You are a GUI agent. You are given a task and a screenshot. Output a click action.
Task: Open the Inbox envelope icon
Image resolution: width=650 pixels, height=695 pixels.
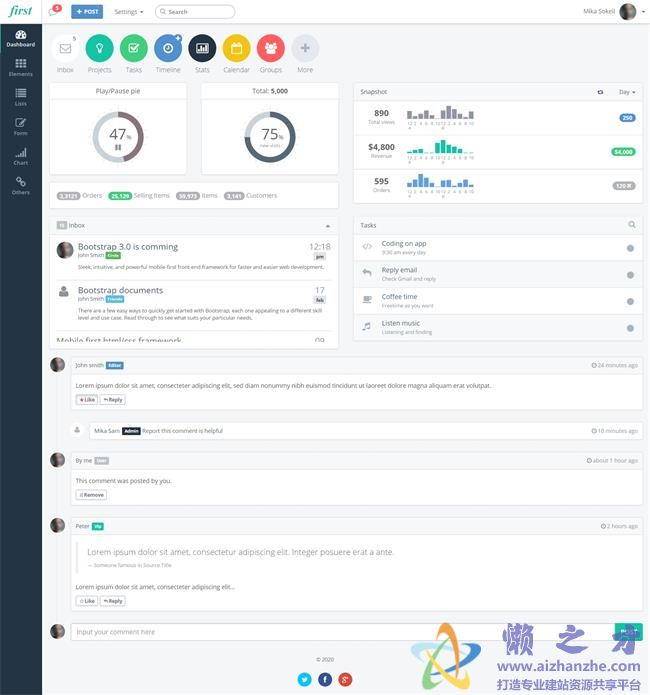point(65,48)
